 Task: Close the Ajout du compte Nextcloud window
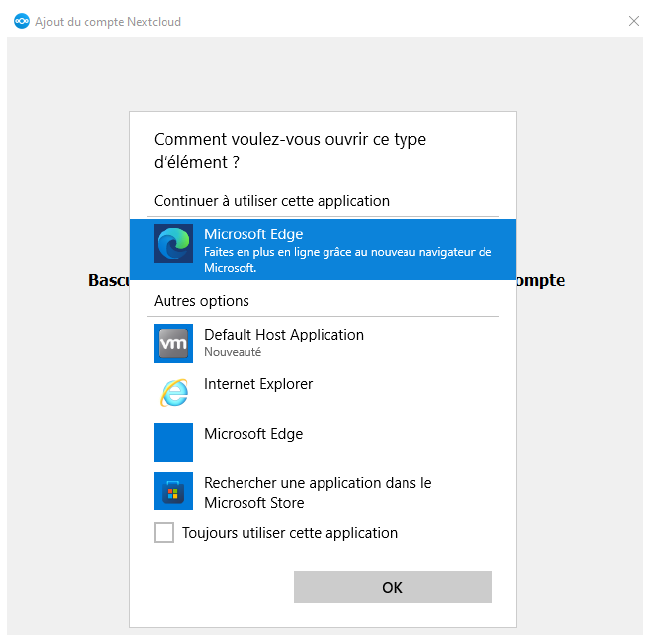pos(633,22)
